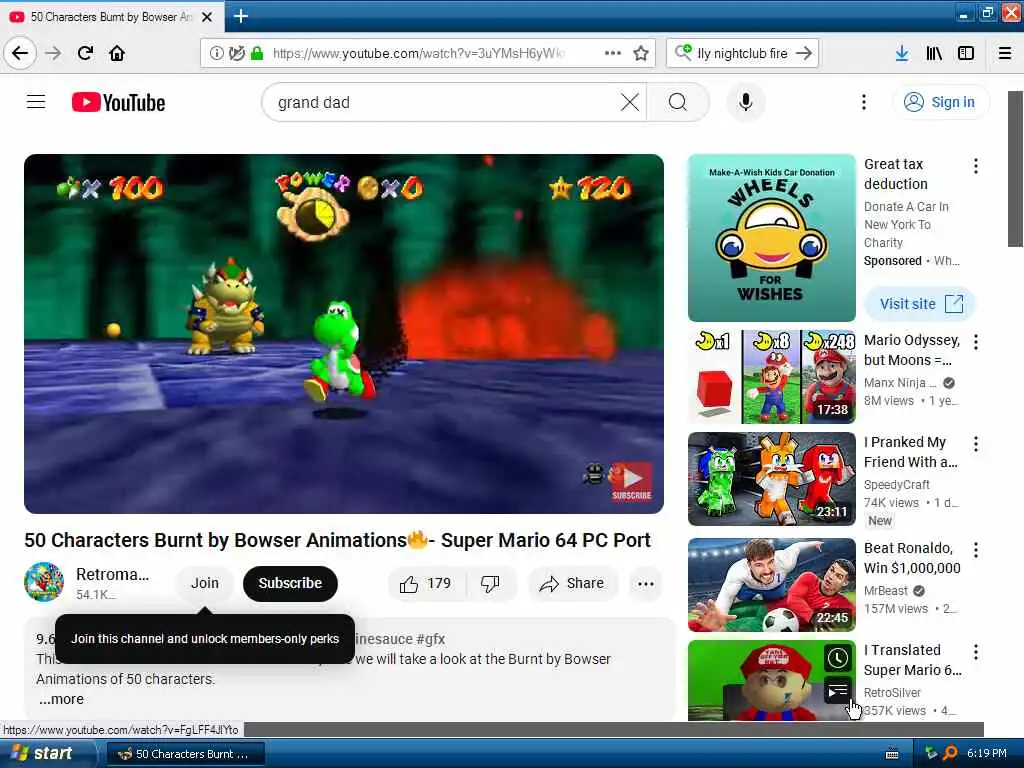Dislike the video with thumbs down
The image size is (1024, 768).
[x=490, y=583]
